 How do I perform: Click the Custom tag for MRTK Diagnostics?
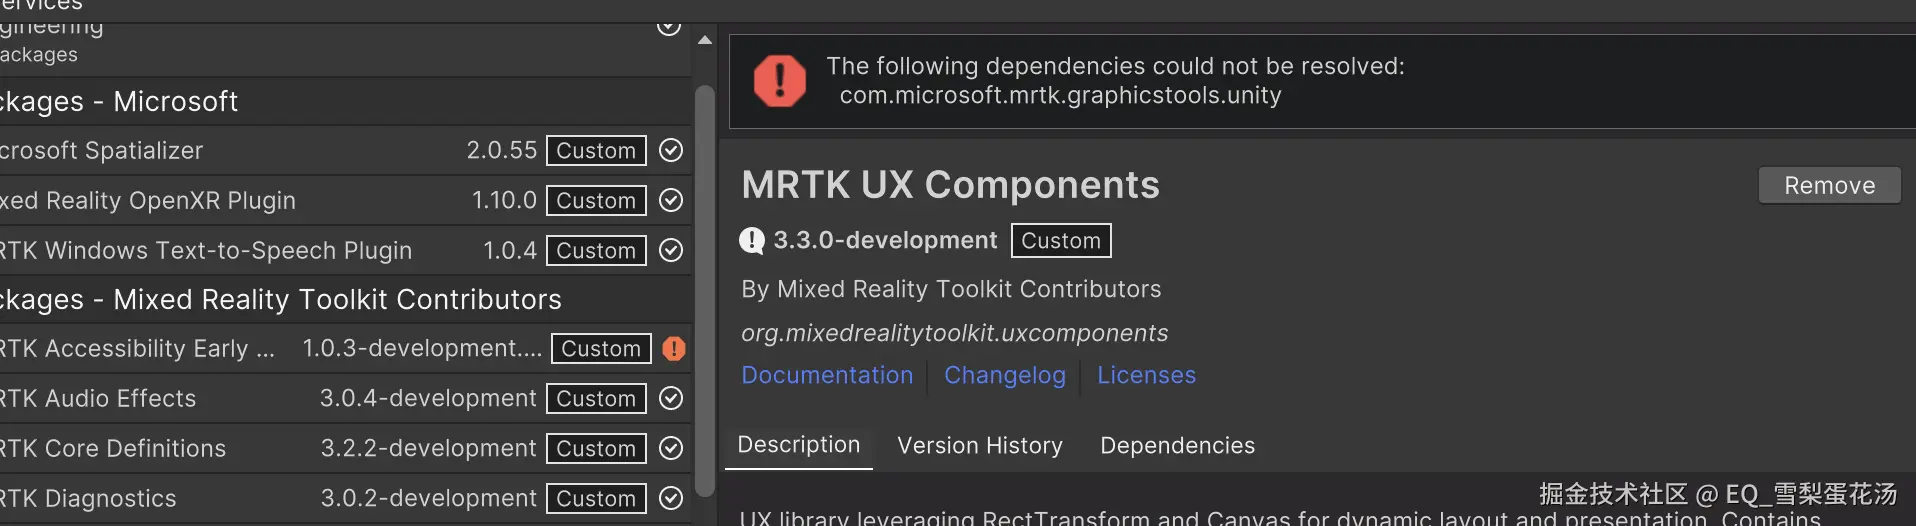click(x=596, y=498)
